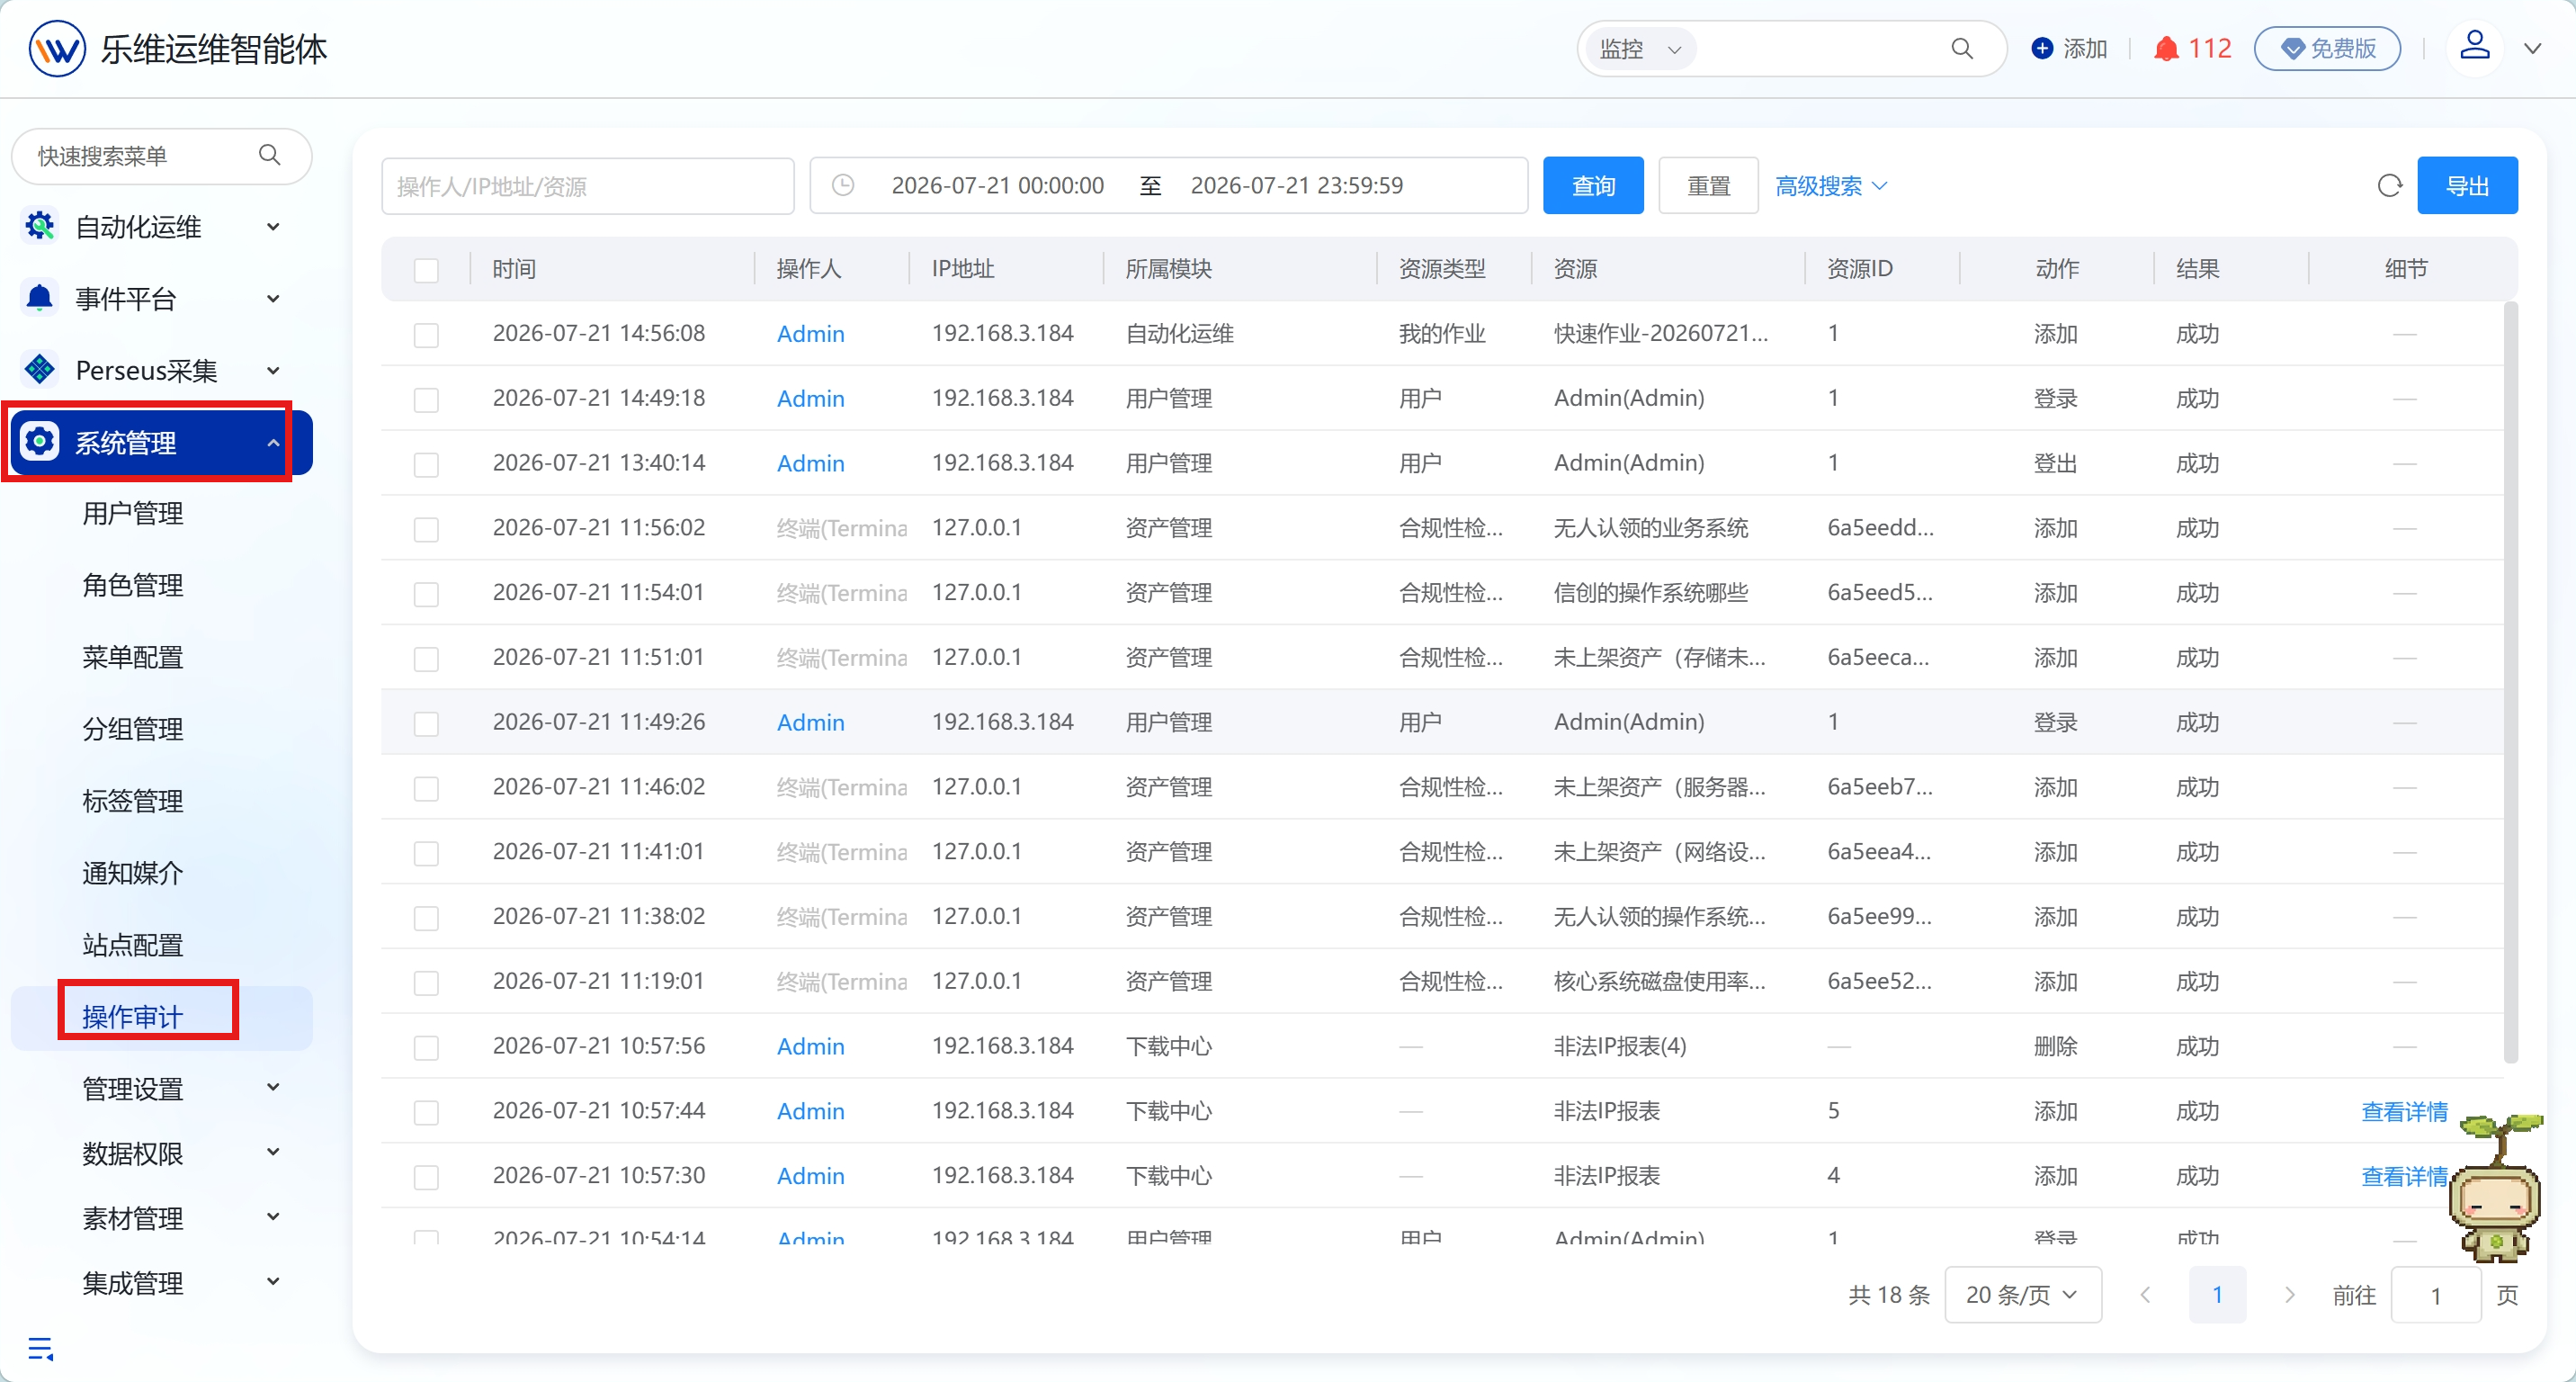The height and width of the screenshot is (1382, 2576).
Task: Expand the 集成管理 submenu chevron
Action: [273, 1282]
